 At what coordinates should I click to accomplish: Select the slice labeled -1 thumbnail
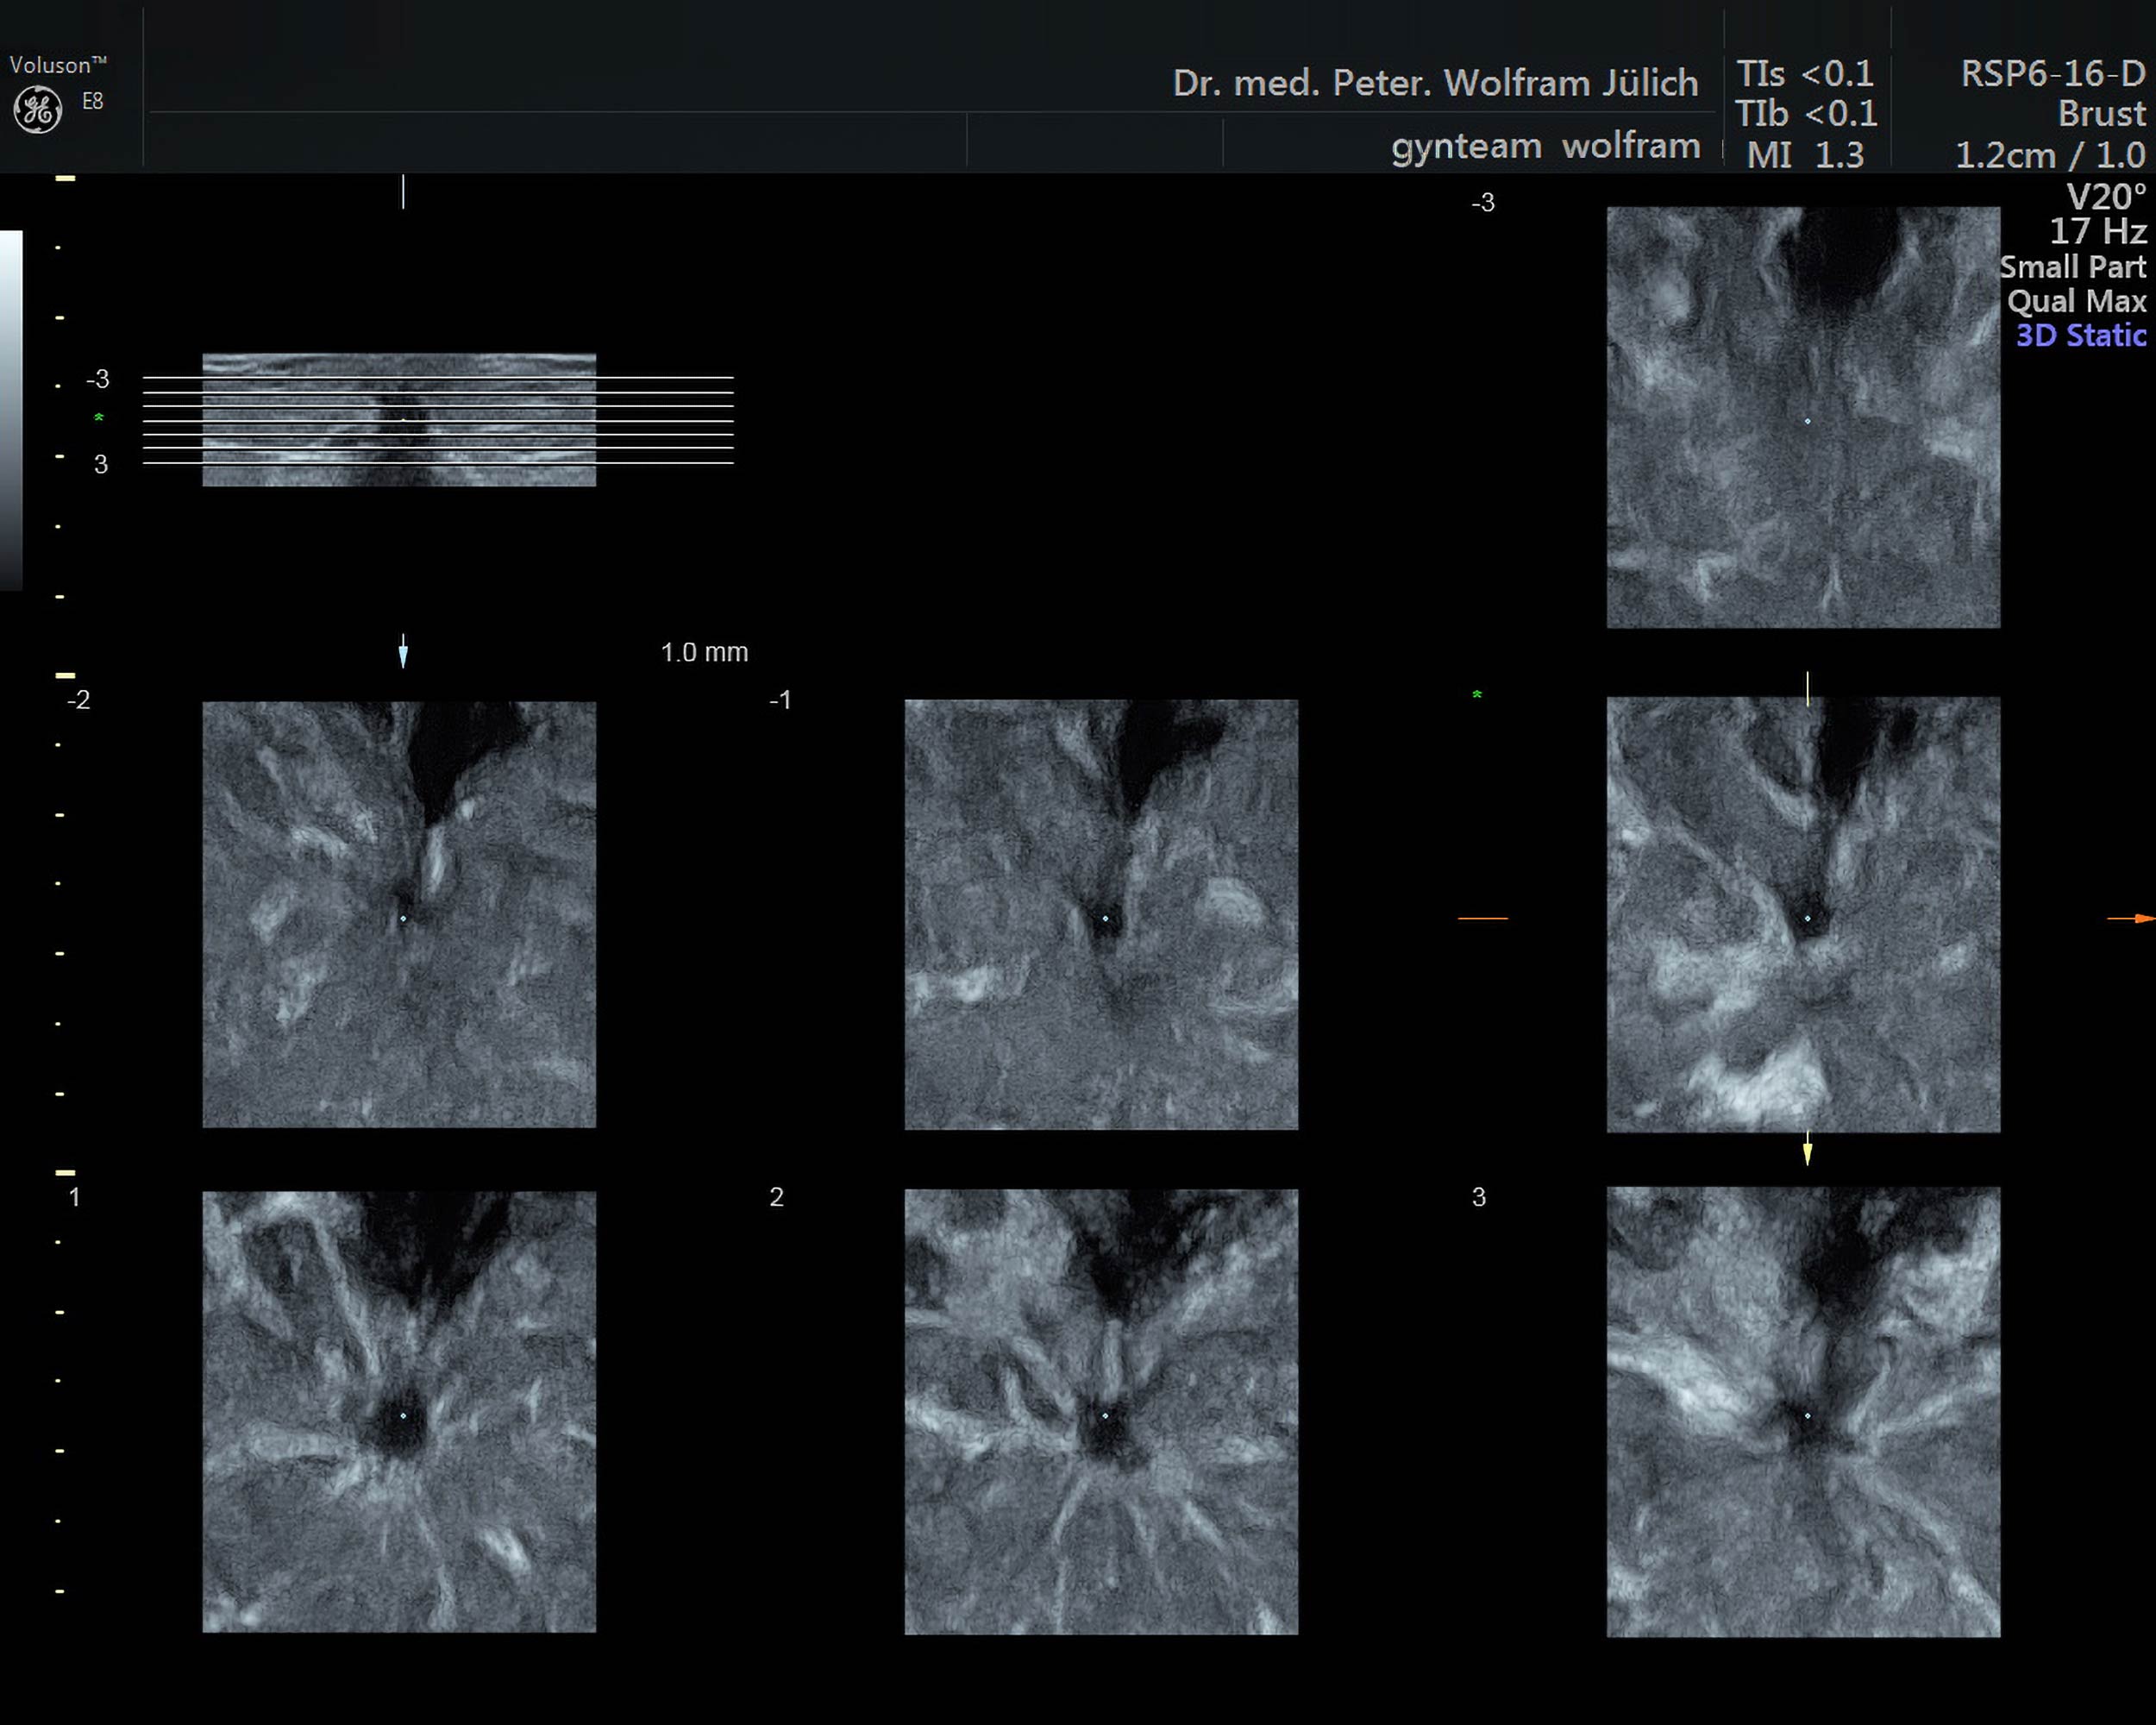click(x=1101, y=914)
